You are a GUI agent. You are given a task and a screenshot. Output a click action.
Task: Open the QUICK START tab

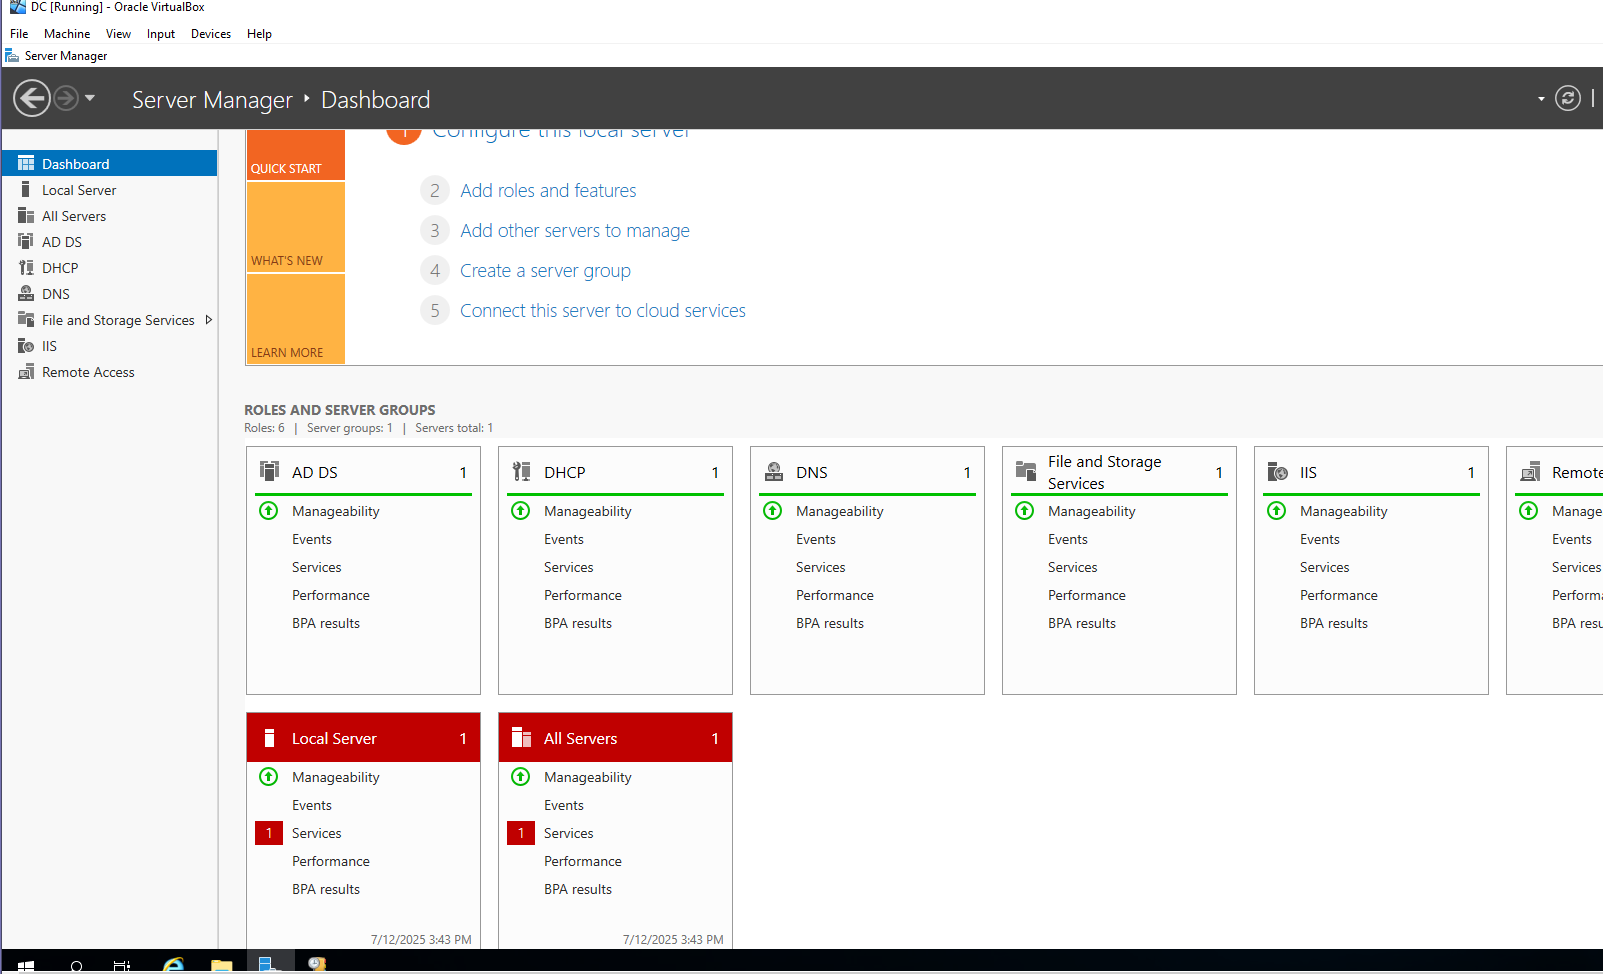click(296, 155)
